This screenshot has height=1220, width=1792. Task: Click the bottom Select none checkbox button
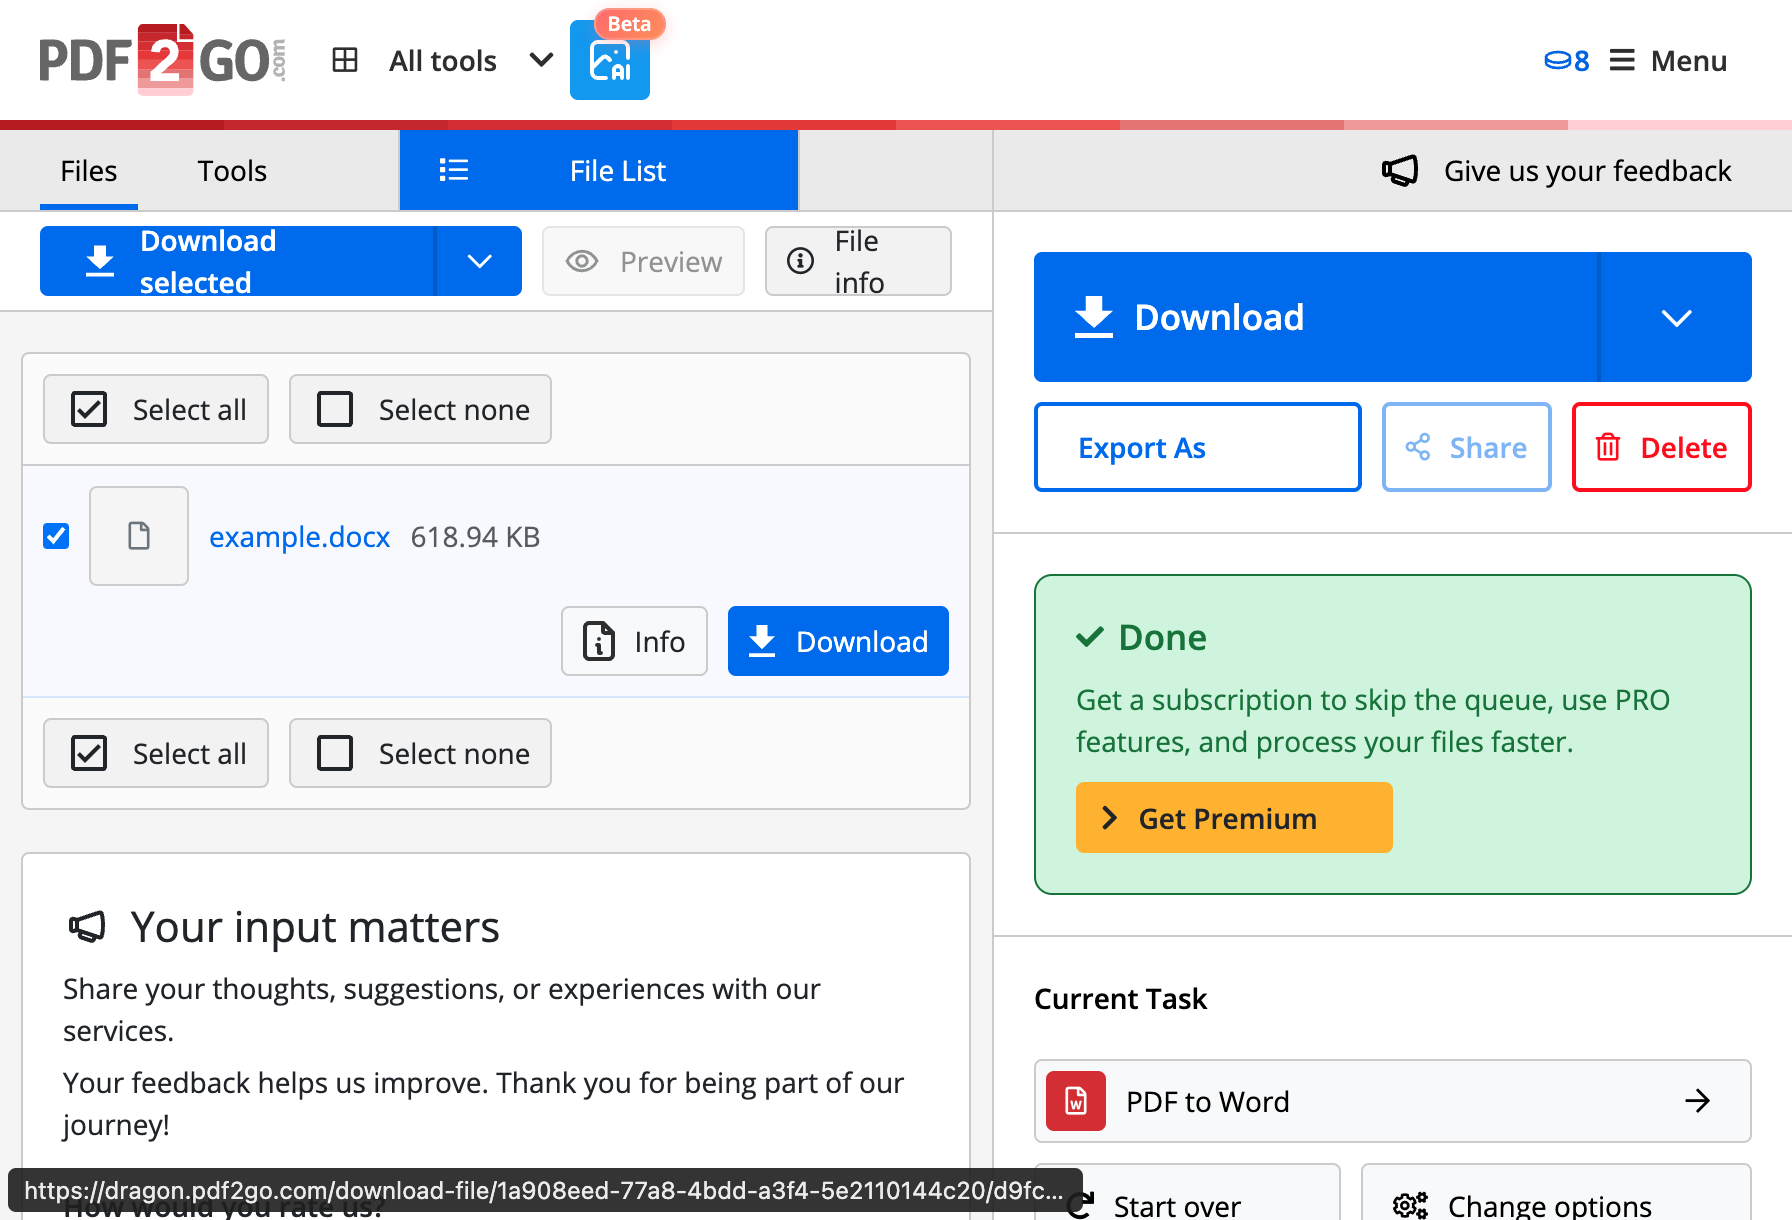(x=420, y=753)
